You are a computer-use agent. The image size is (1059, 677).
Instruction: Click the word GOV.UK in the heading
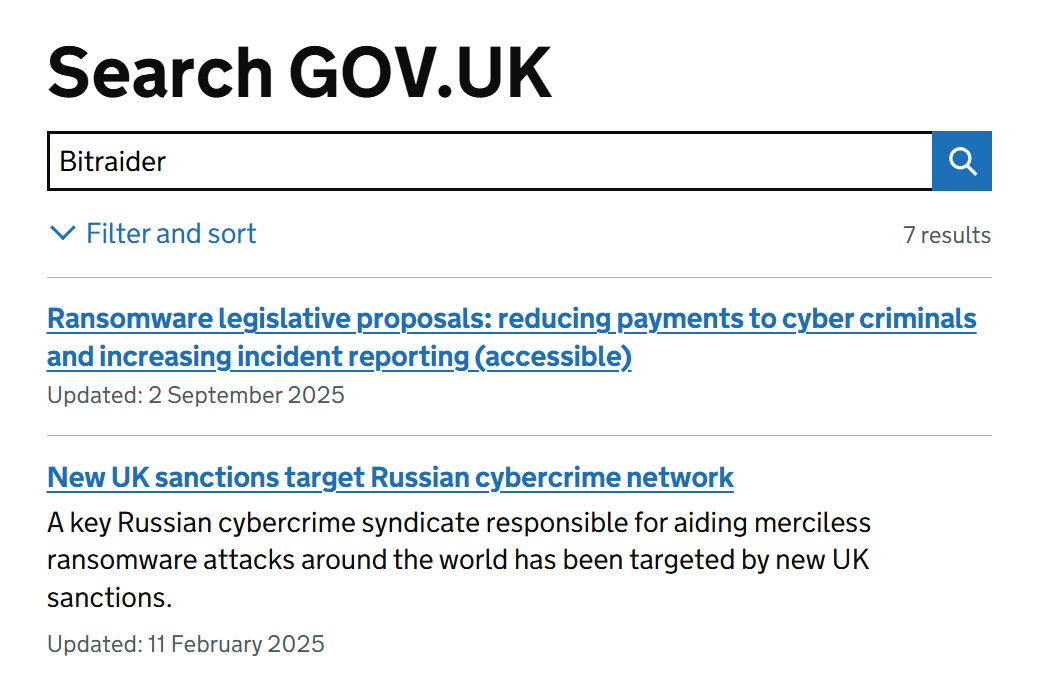[420, 72]
